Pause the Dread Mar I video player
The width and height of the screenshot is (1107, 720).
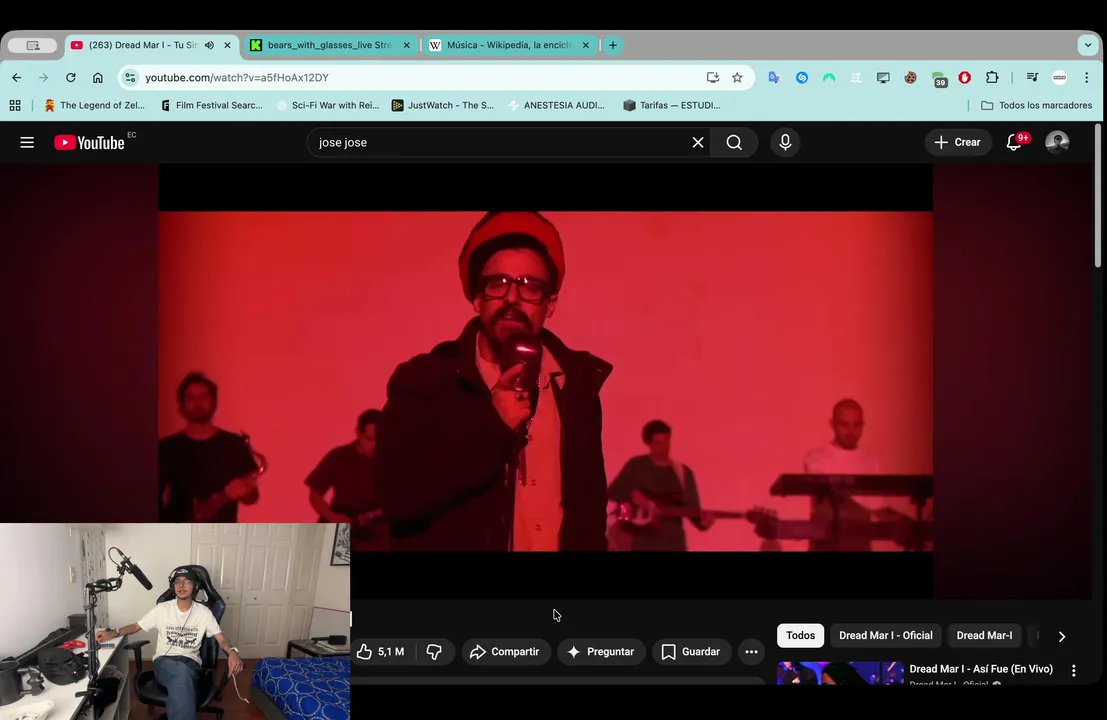click(x=545, y=381)
